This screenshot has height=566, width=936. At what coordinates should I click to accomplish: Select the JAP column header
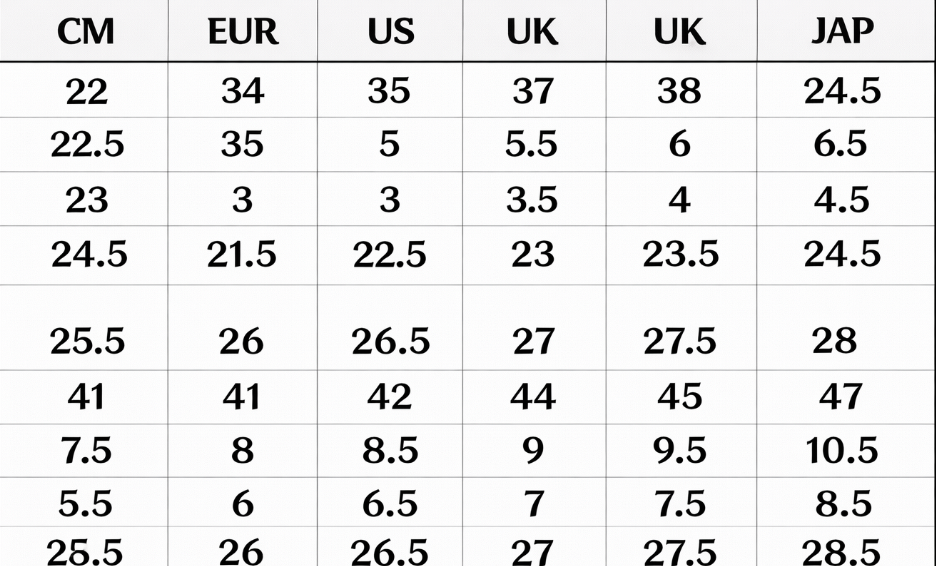click(842, 32)
